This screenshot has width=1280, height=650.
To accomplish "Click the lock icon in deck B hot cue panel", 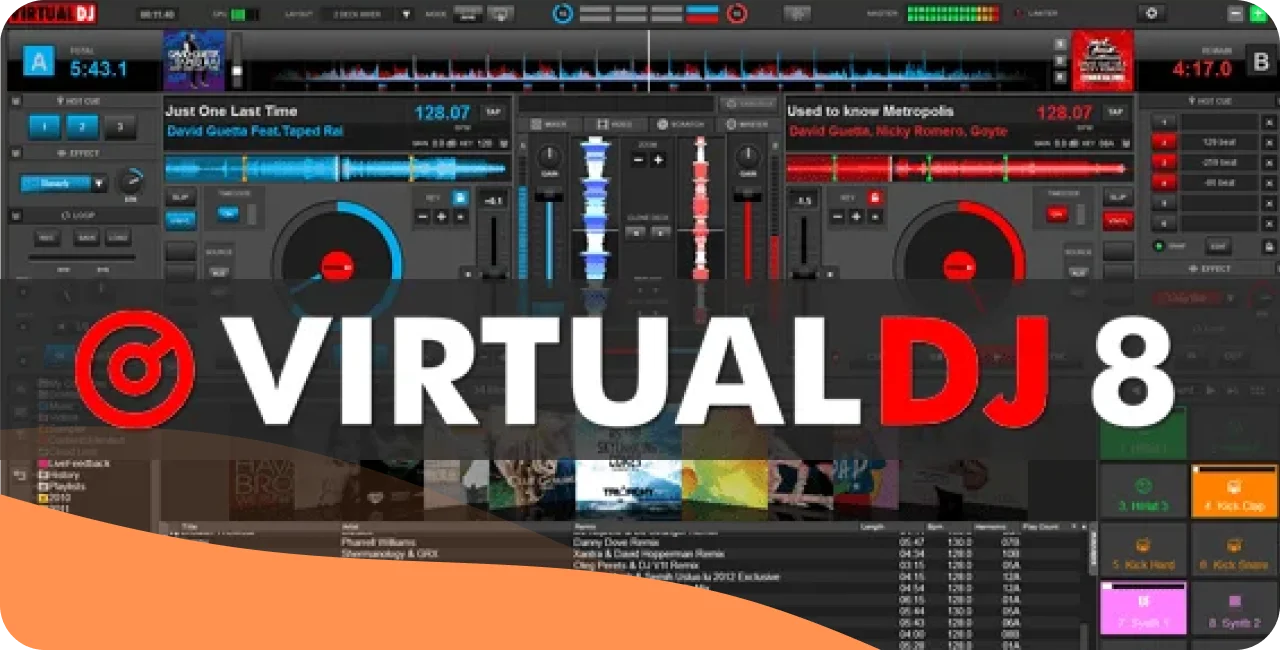I will (x=1269, y=246).
